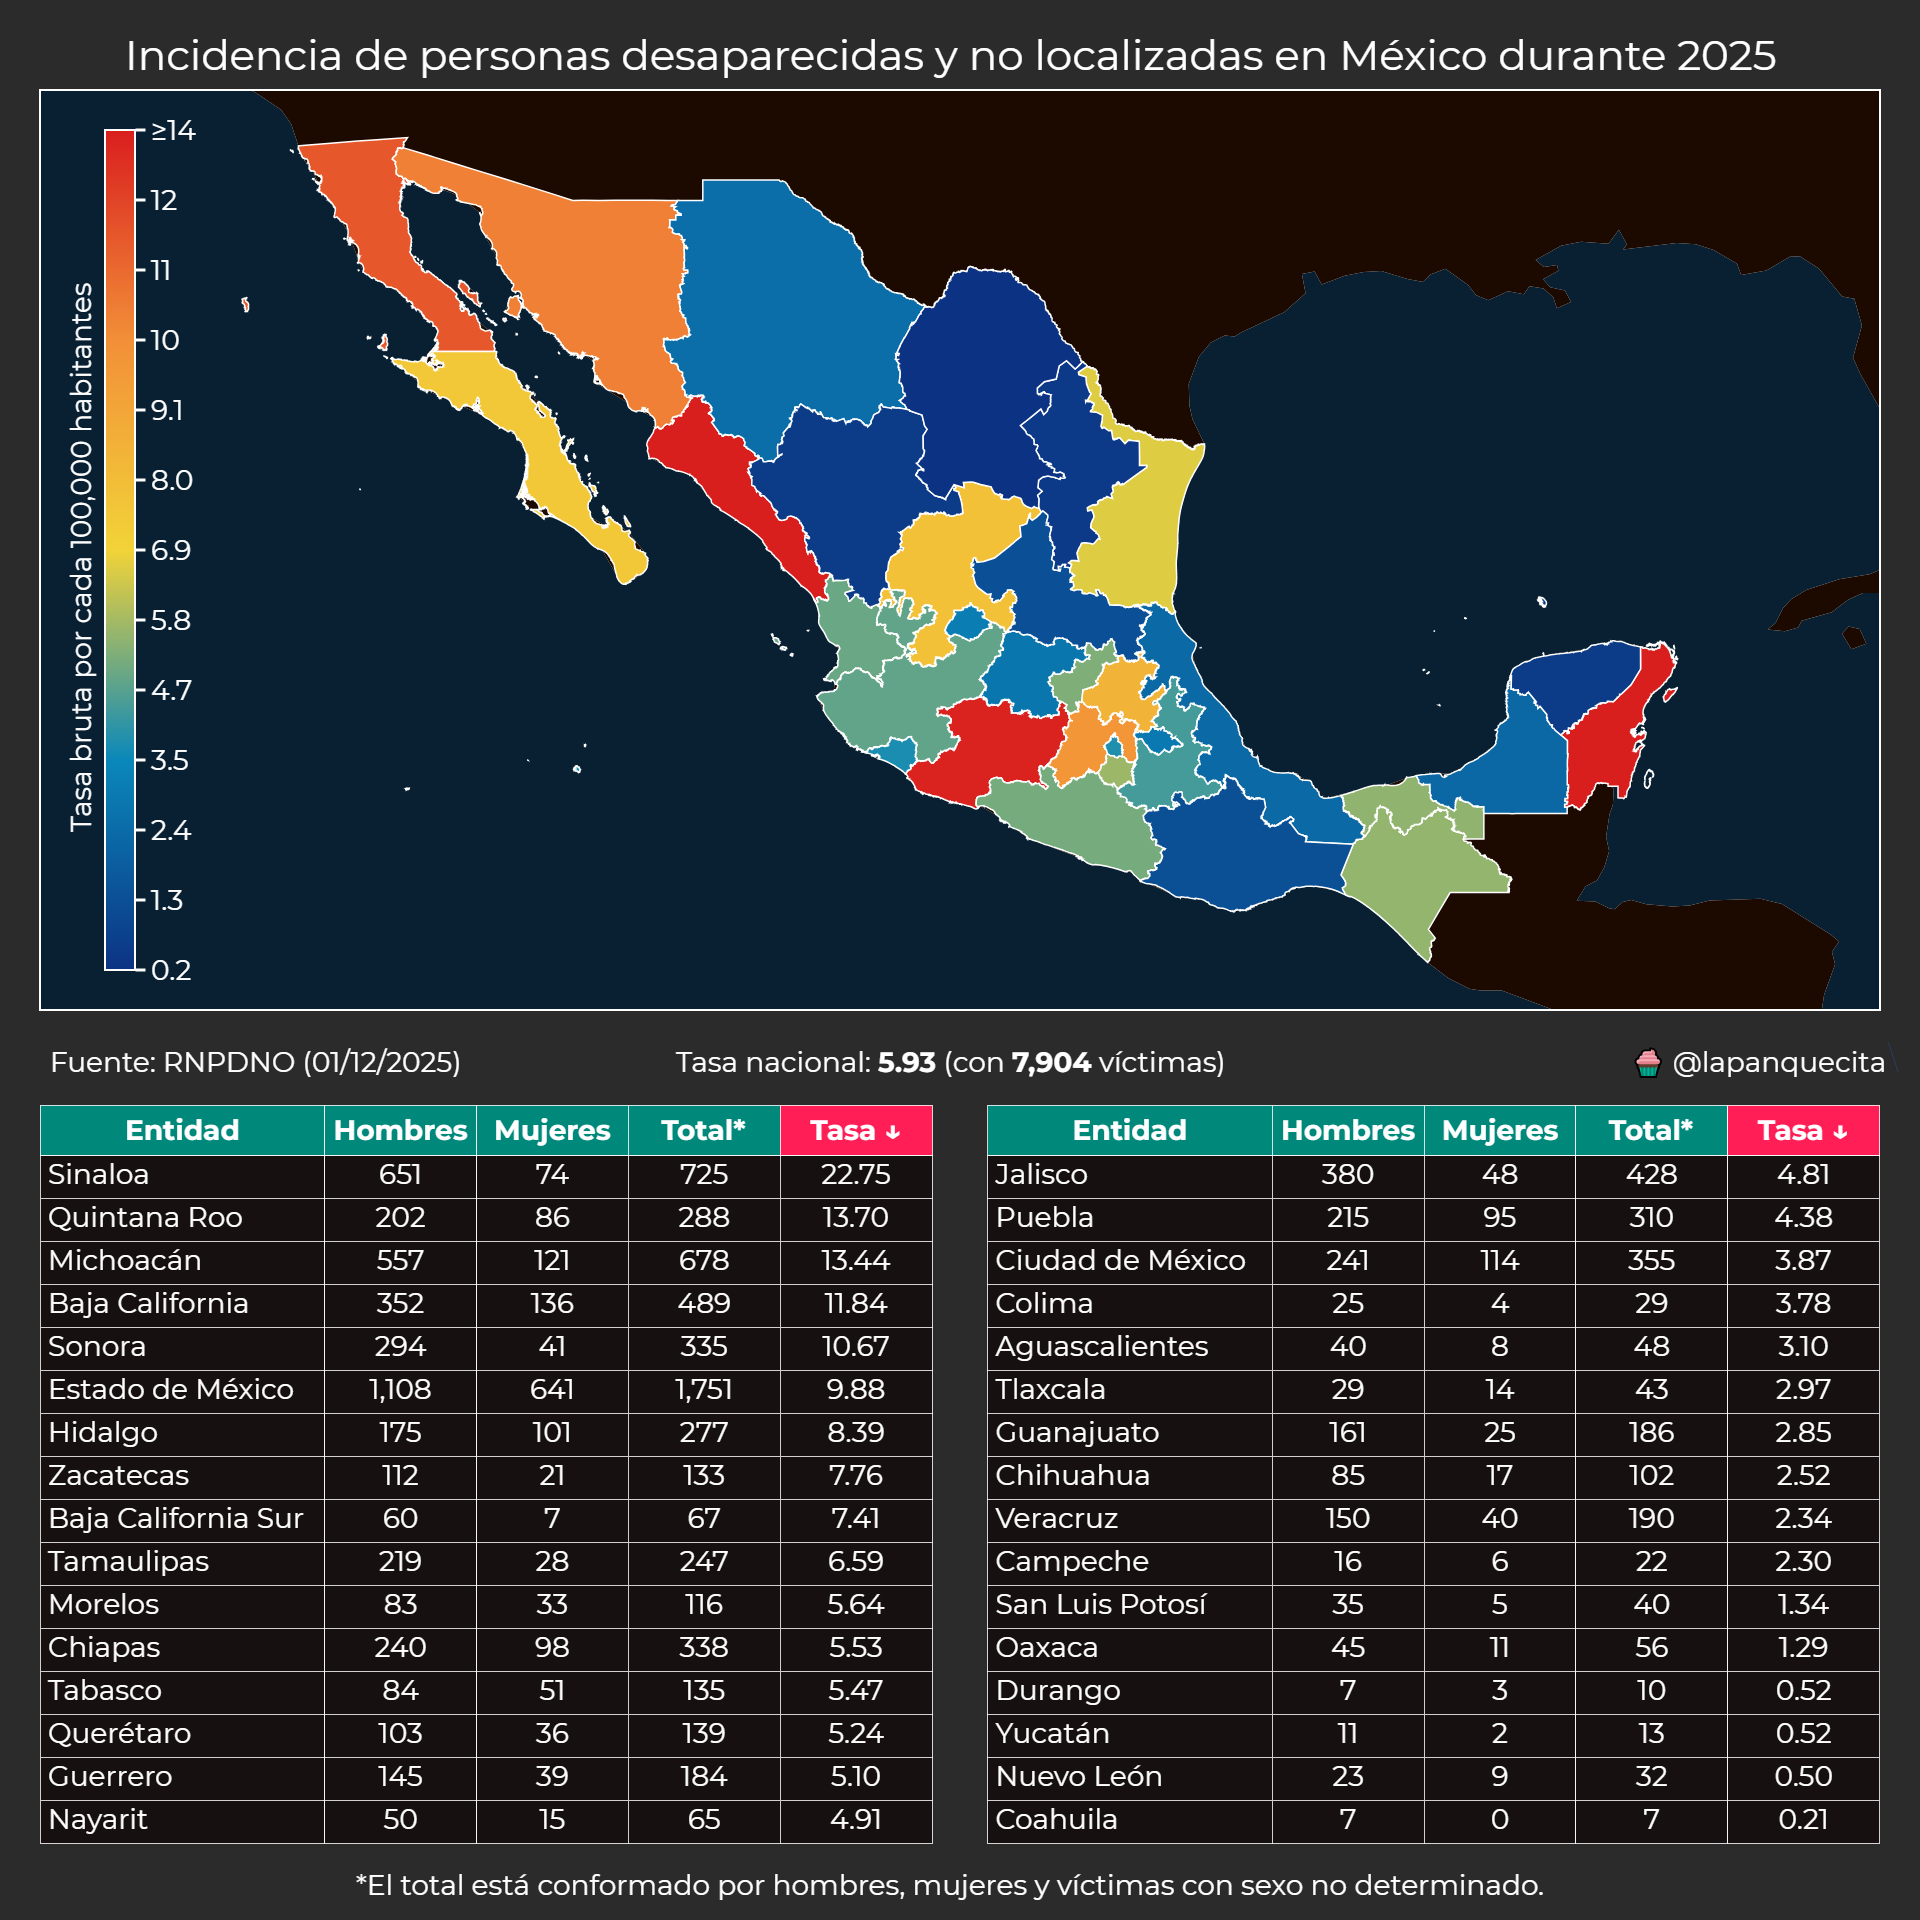Click the Tasa sort header above Sinaloa's rate
The image size is (1920, 1920).
click(856, 1130)
